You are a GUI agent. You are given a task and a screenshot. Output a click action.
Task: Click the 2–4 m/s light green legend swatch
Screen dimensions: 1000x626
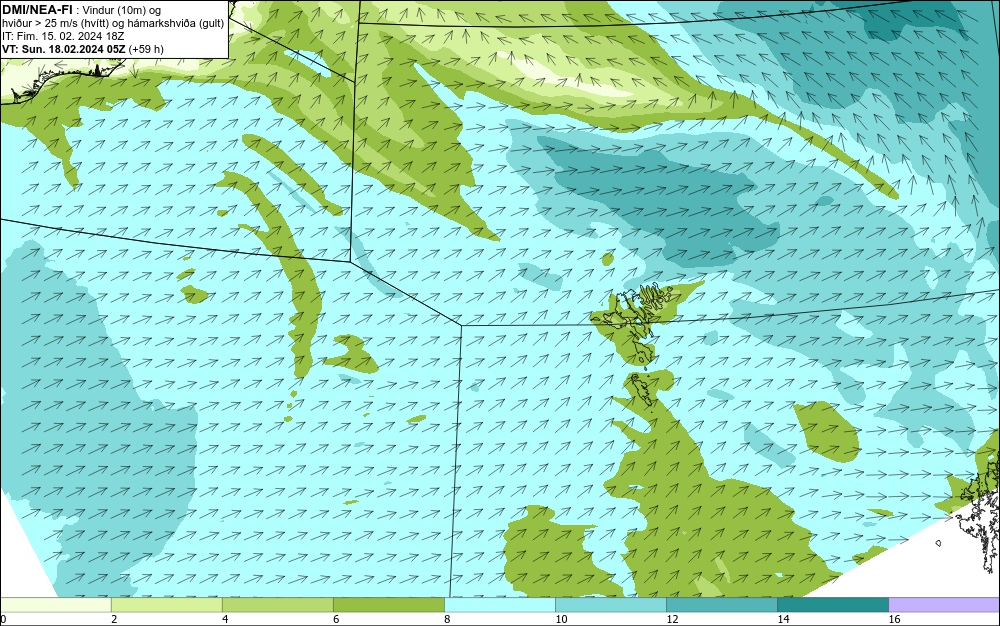coord(166,605)
